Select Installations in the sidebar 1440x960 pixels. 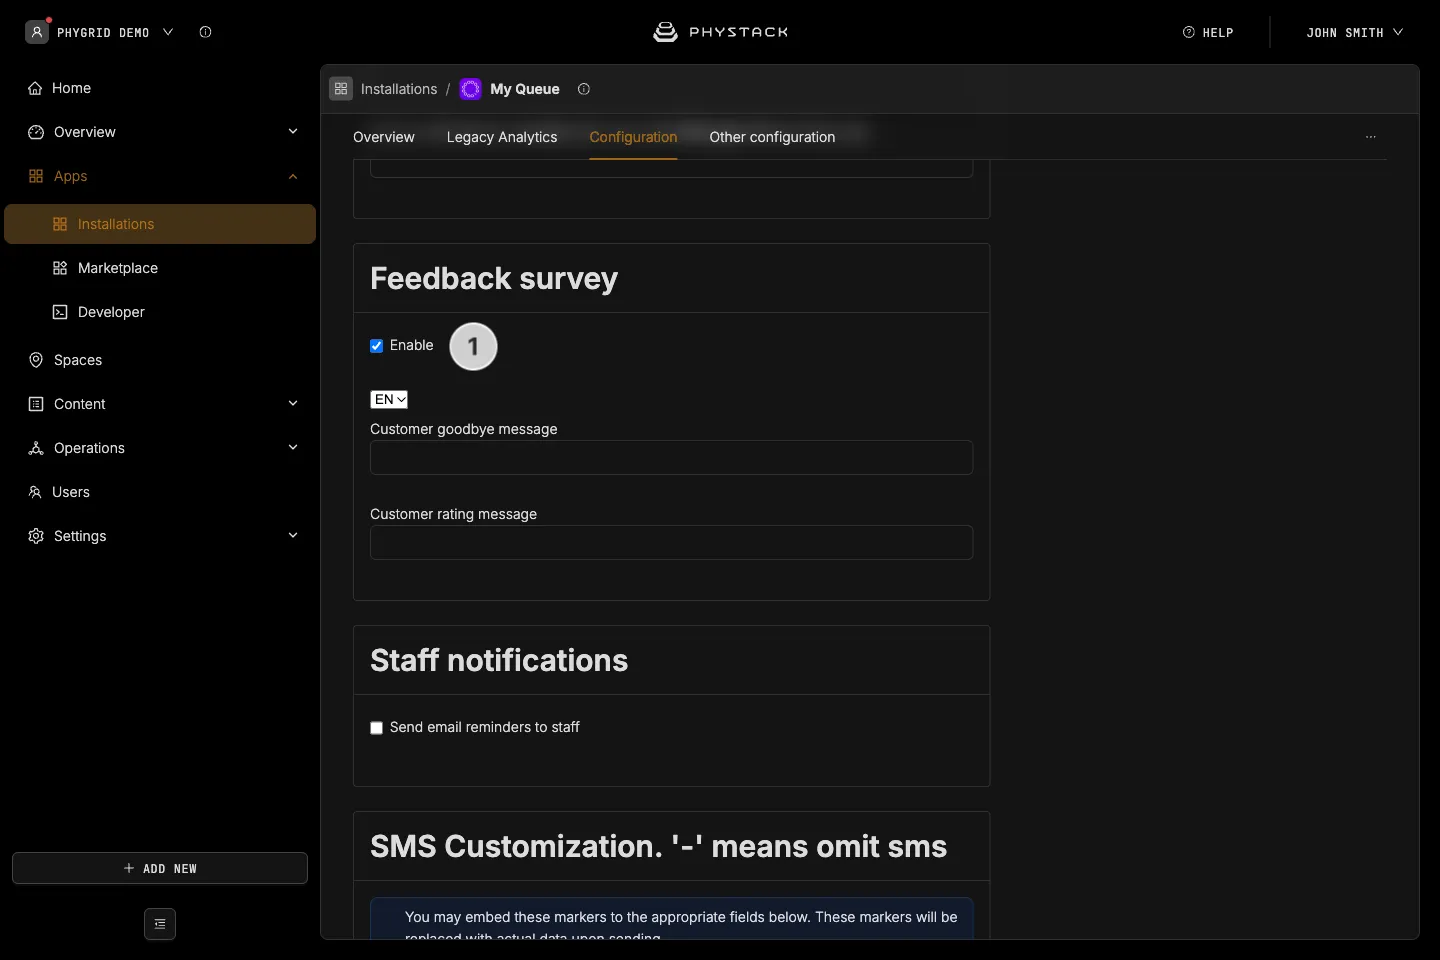click(160, 224)
